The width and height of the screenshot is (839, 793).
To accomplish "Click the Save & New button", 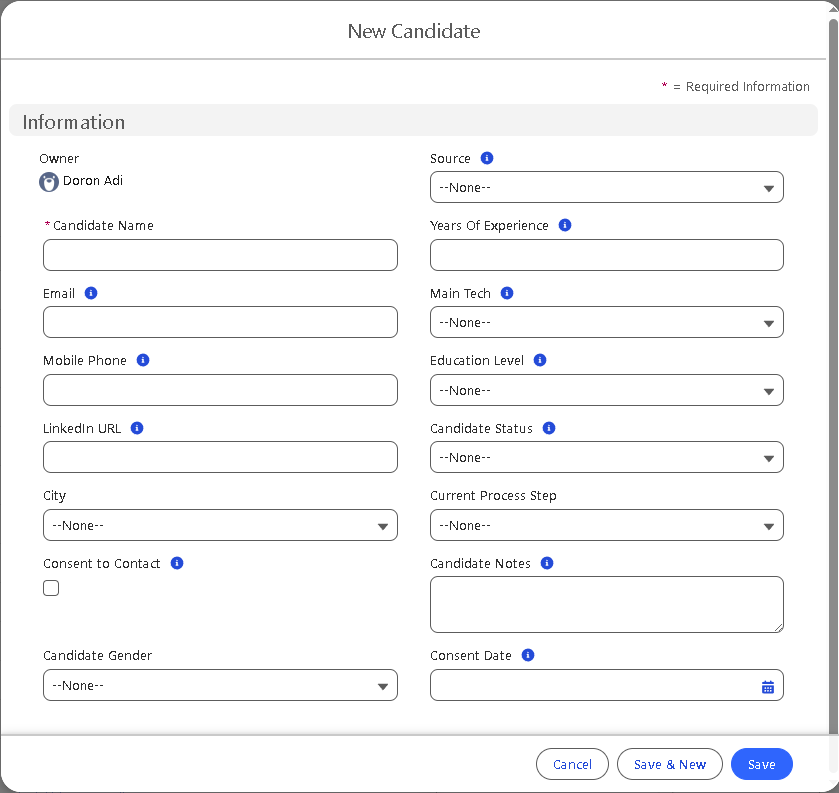I will click(x=670, y=764).
